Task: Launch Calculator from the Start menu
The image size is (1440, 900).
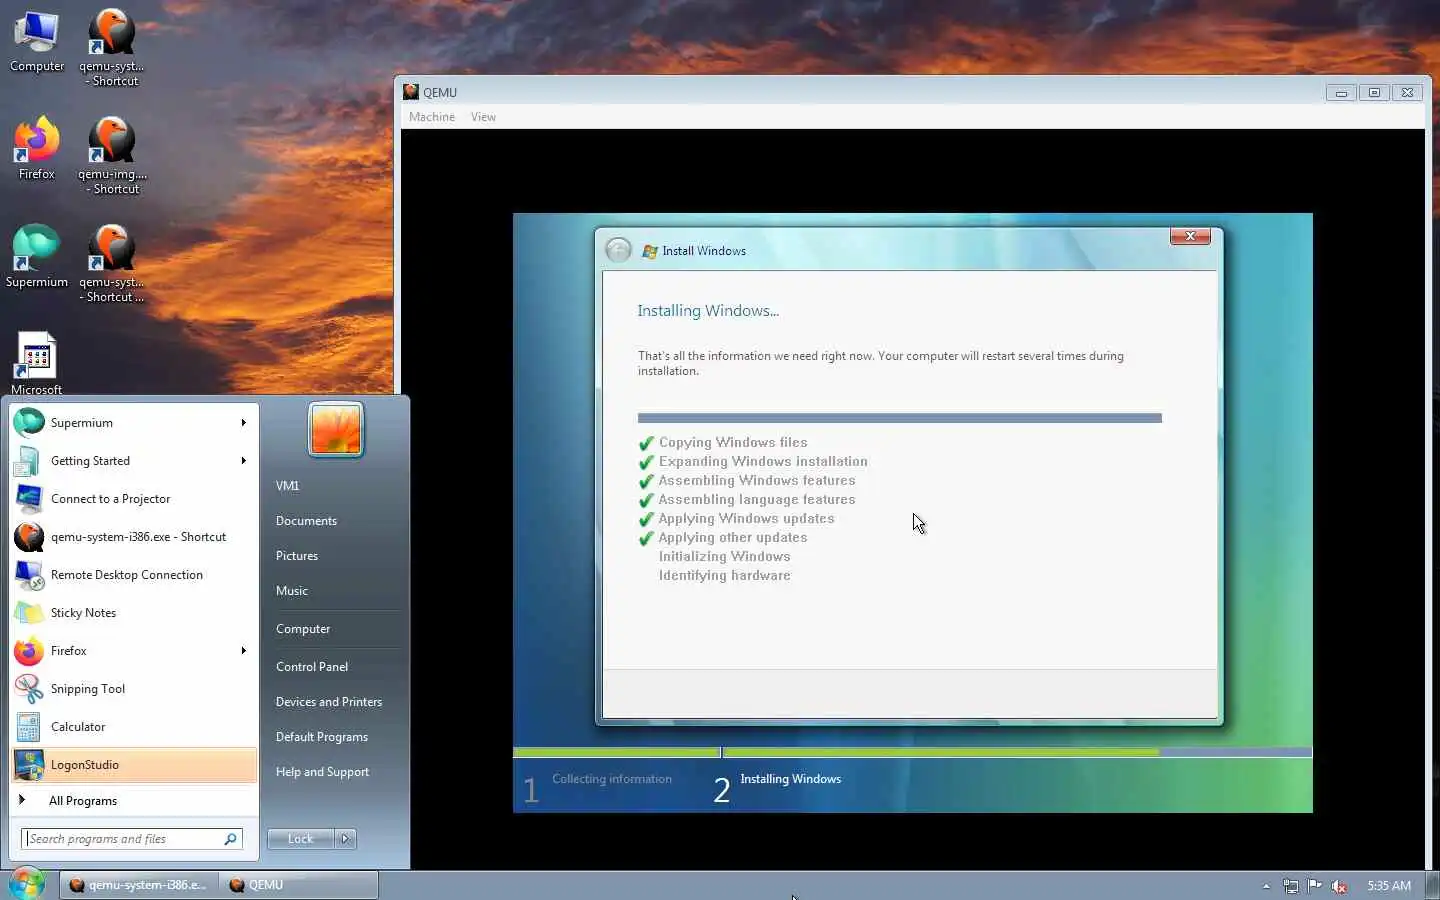Action: coord(134,727)
